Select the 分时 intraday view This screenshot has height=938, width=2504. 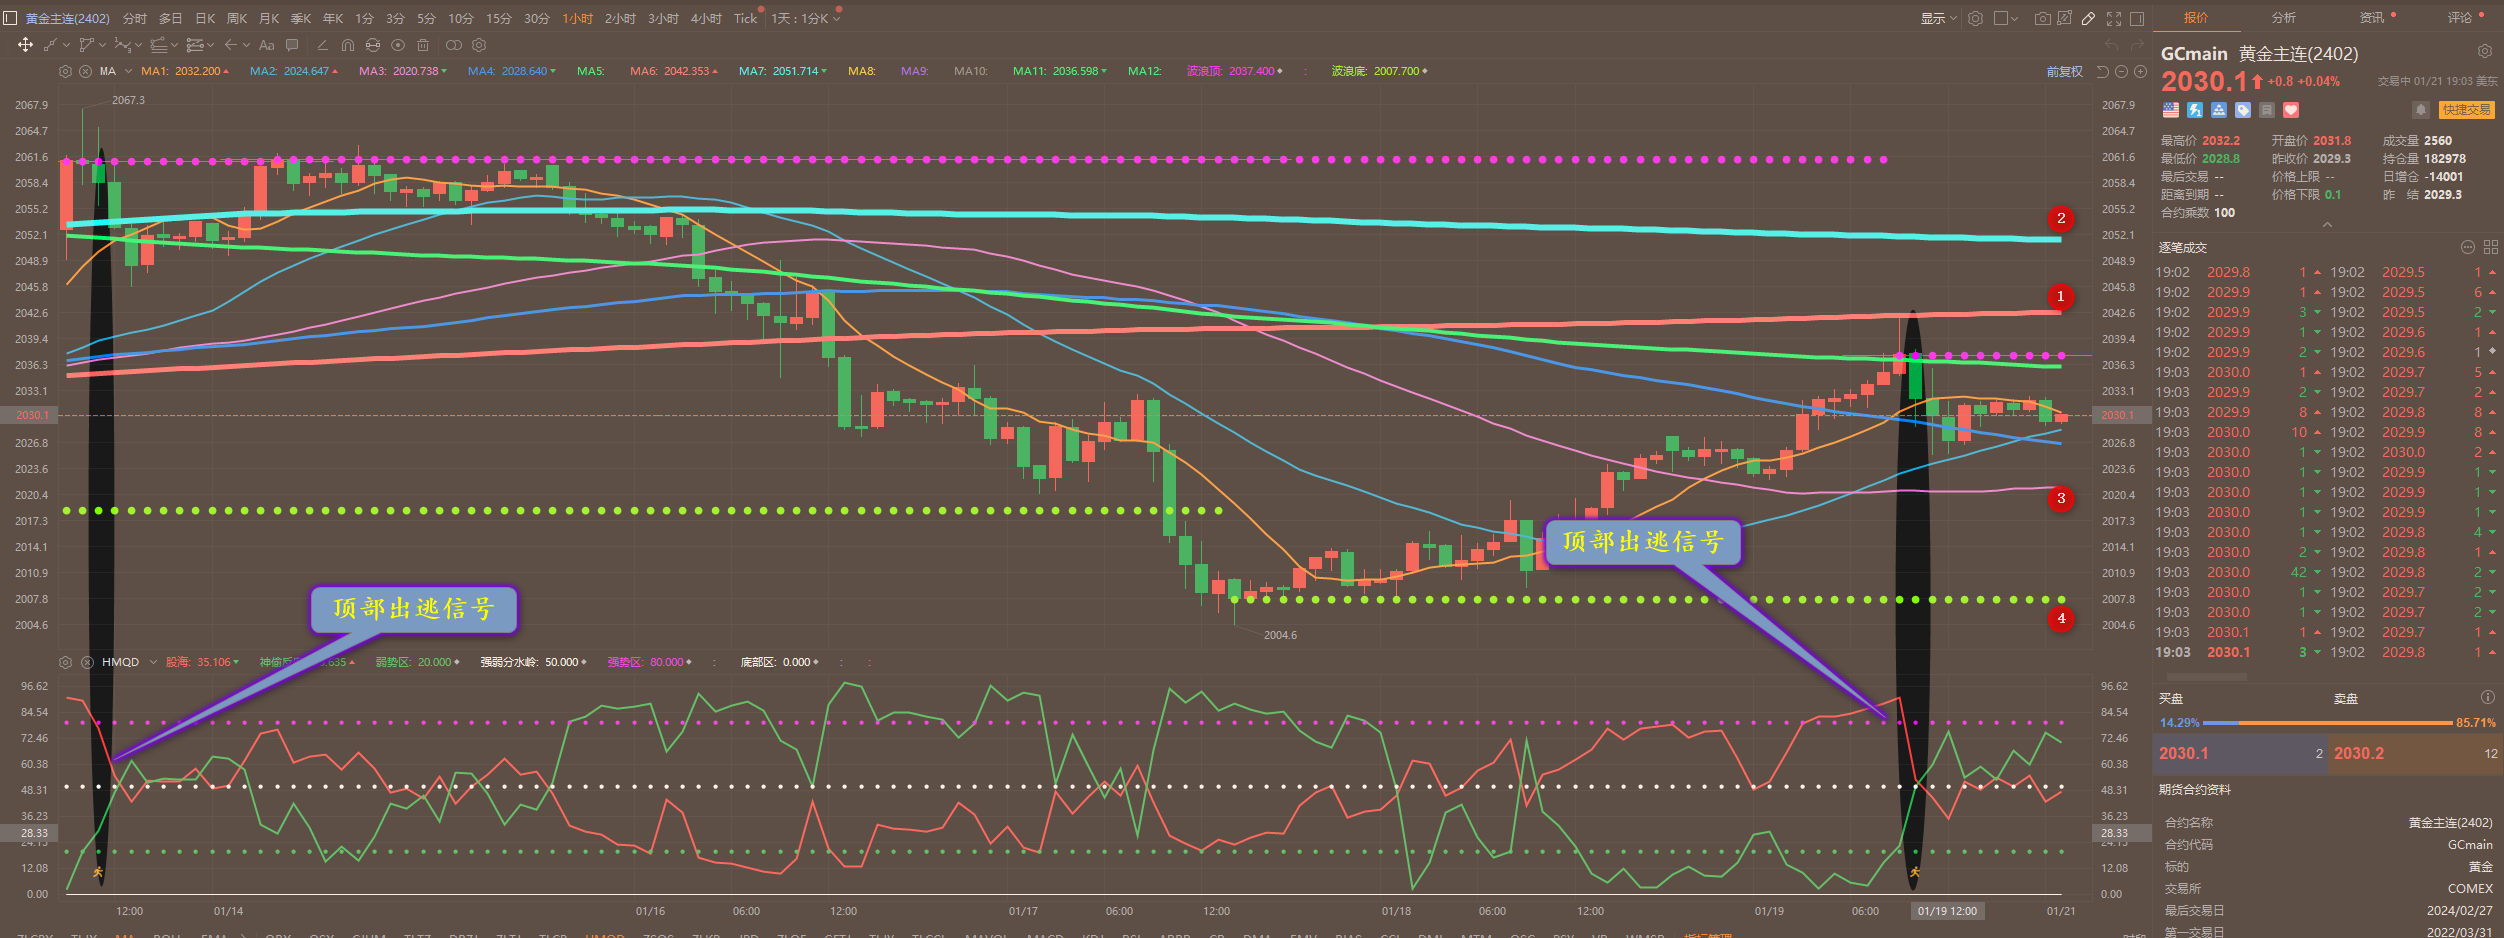135,18
